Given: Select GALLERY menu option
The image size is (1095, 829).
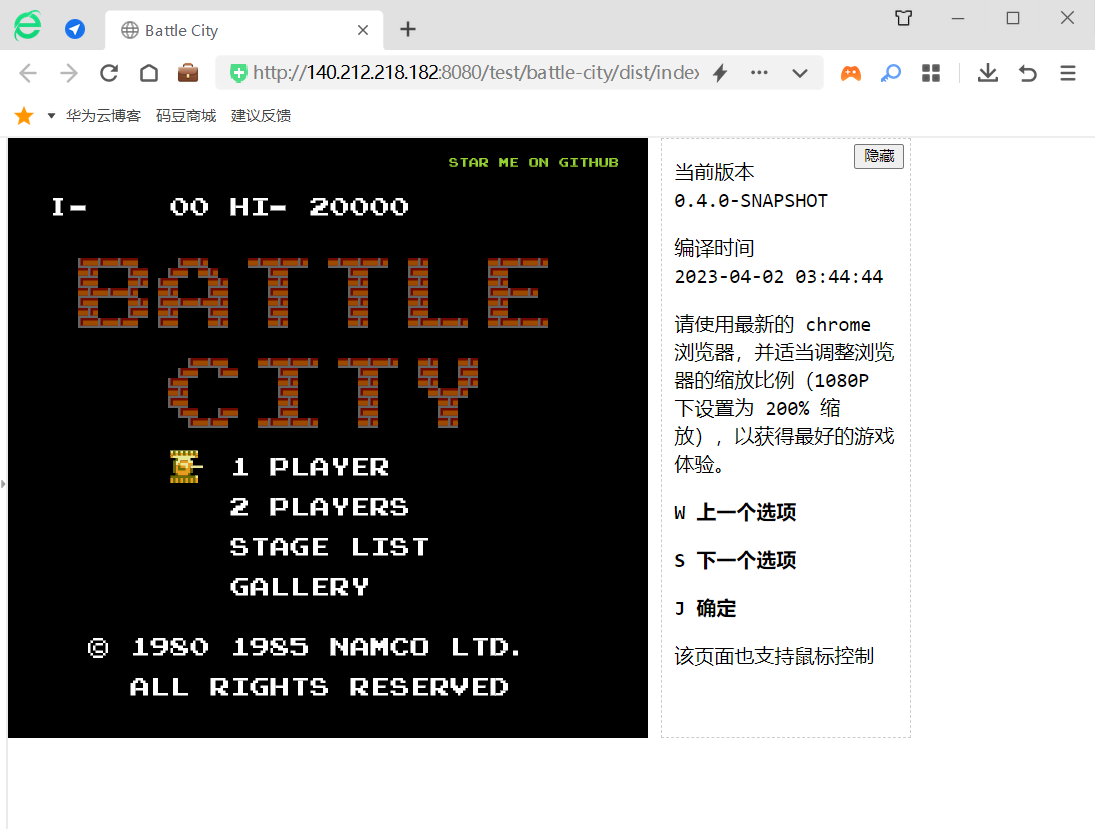Looking at the screenshot, I should [x=300, y=587].
